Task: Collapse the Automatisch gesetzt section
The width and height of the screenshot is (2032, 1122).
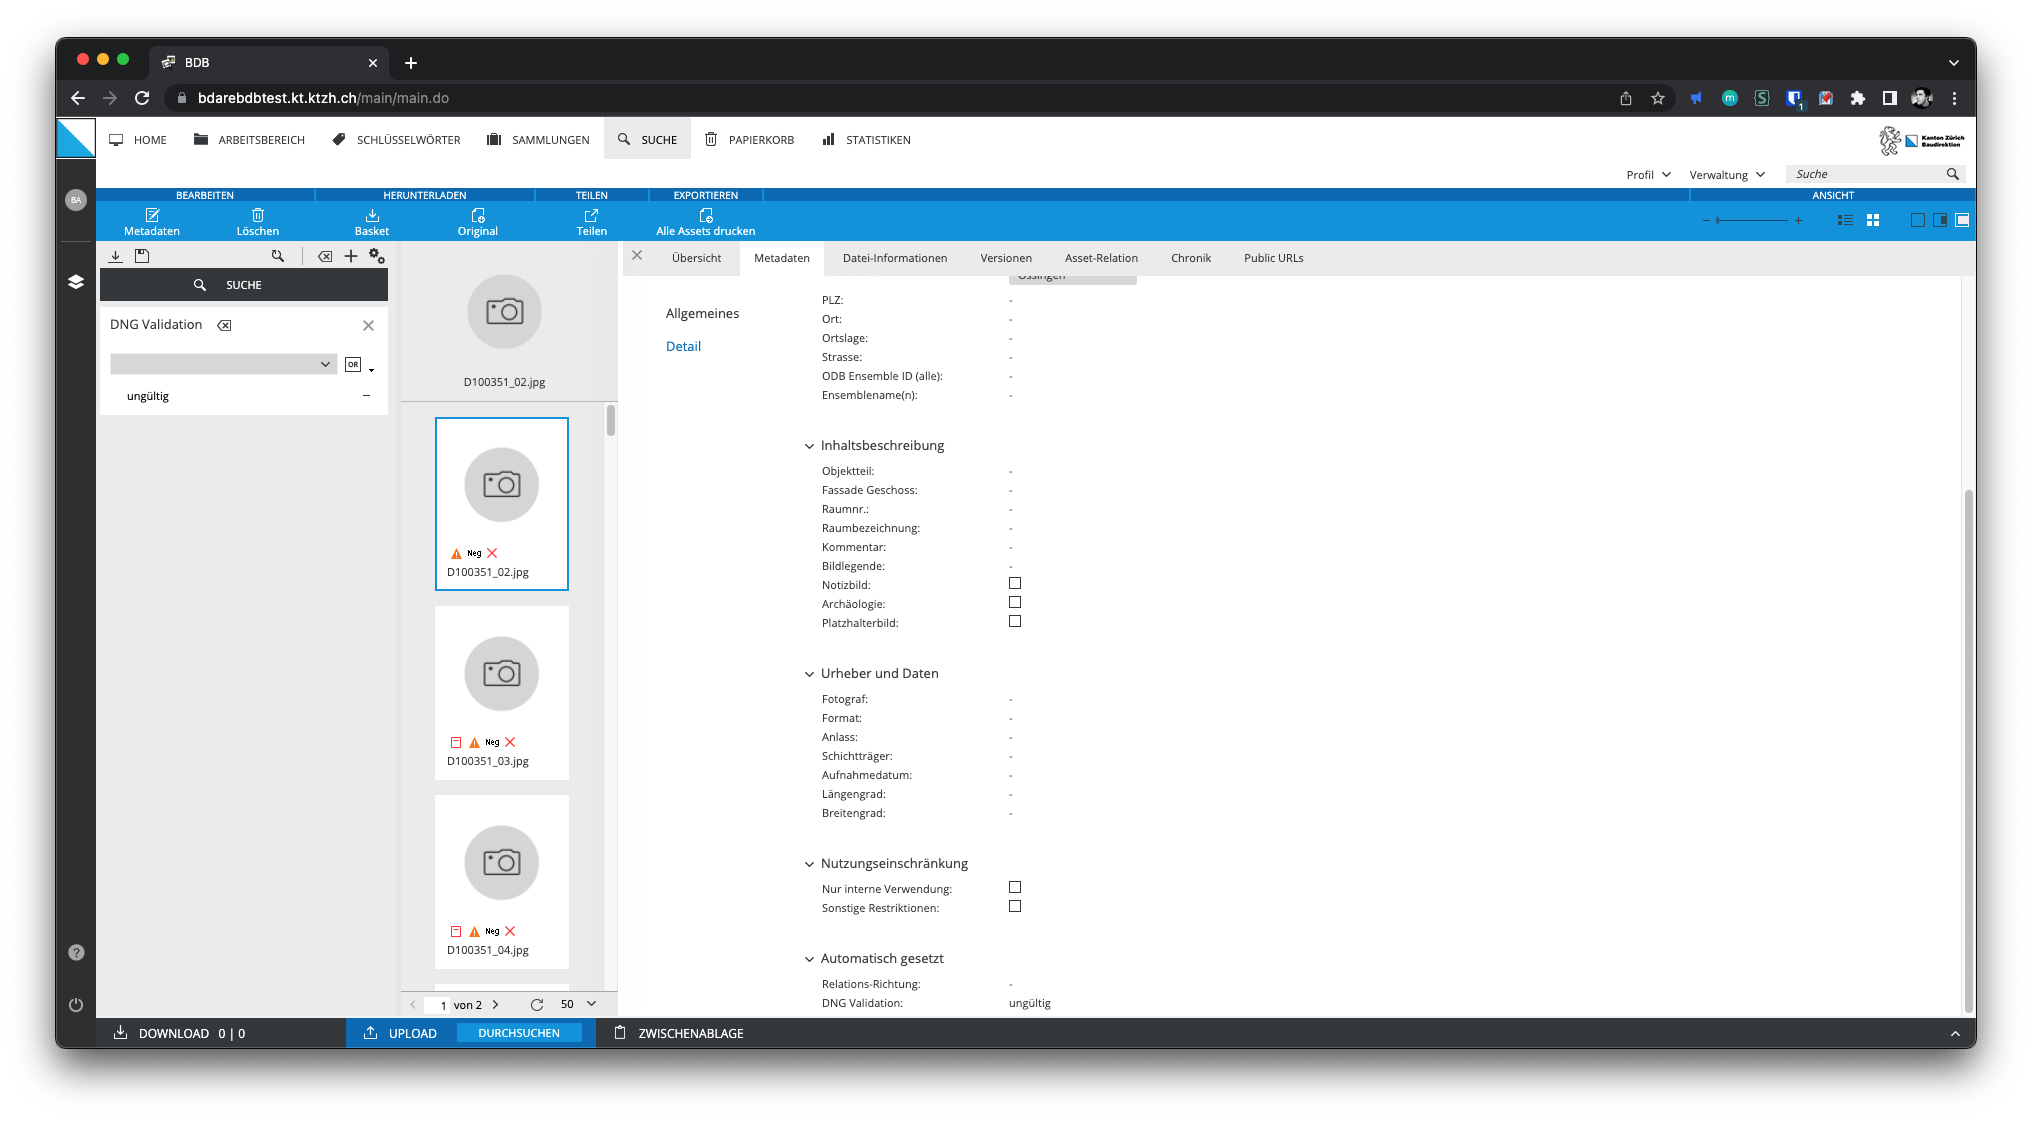Action: coord(810,959)
